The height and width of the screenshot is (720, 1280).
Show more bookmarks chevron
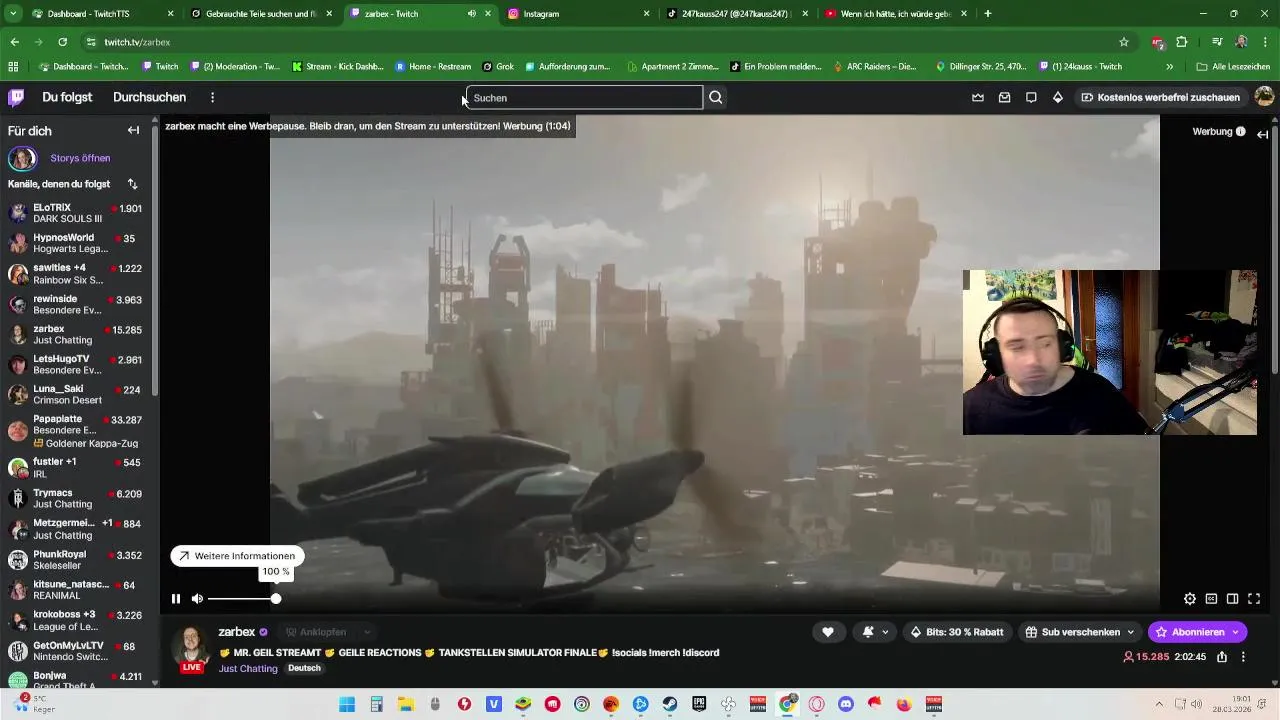point(1169,67)
